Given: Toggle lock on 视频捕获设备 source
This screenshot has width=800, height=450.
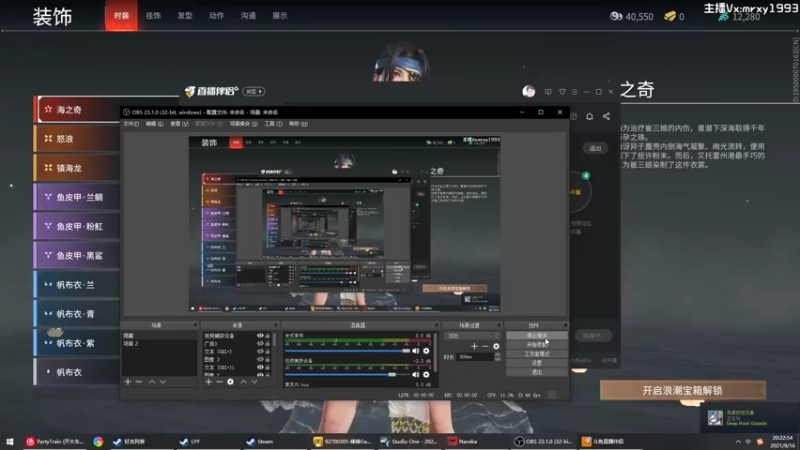Looking at the screenshot, I should (x=267, y=336).
